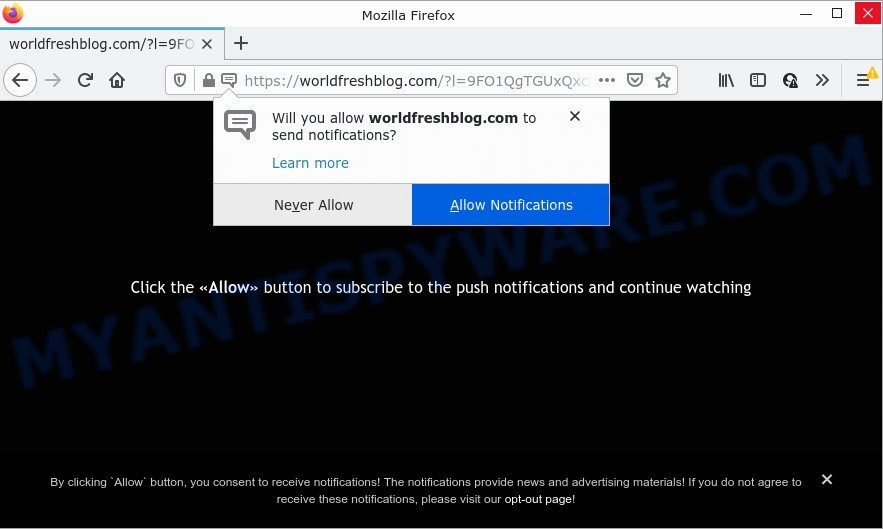Toggle the sidebar view

[758, 81]
